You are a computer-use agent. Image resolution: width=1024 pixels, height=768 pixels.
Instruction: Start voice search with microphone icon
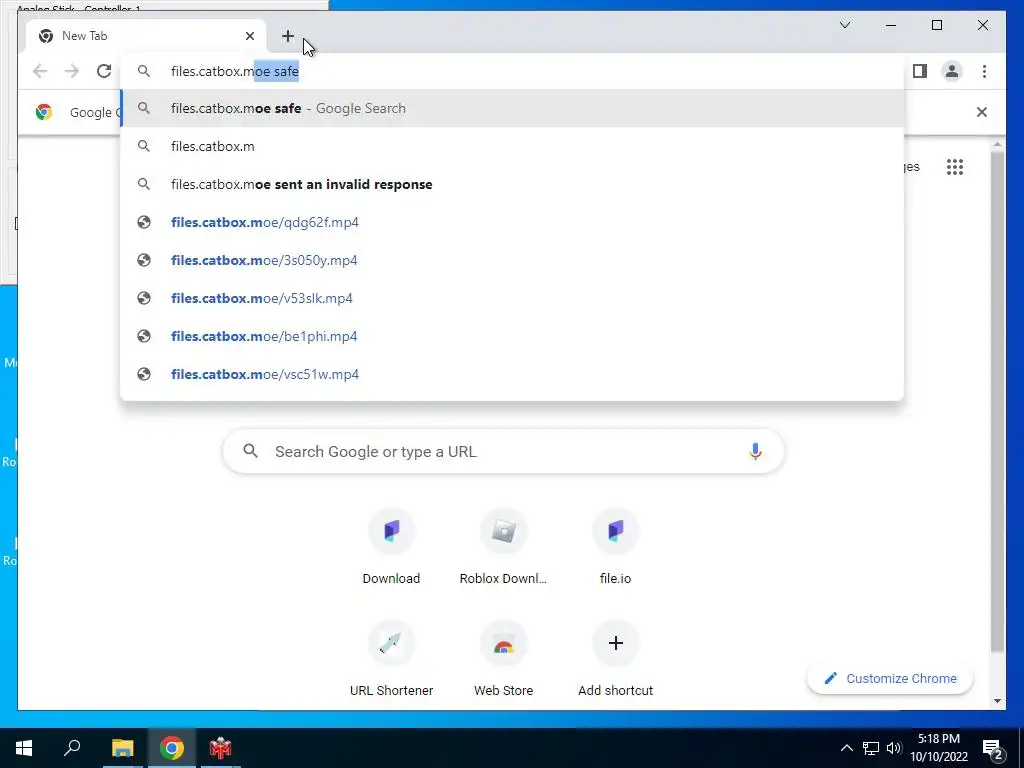pos(755,451)
